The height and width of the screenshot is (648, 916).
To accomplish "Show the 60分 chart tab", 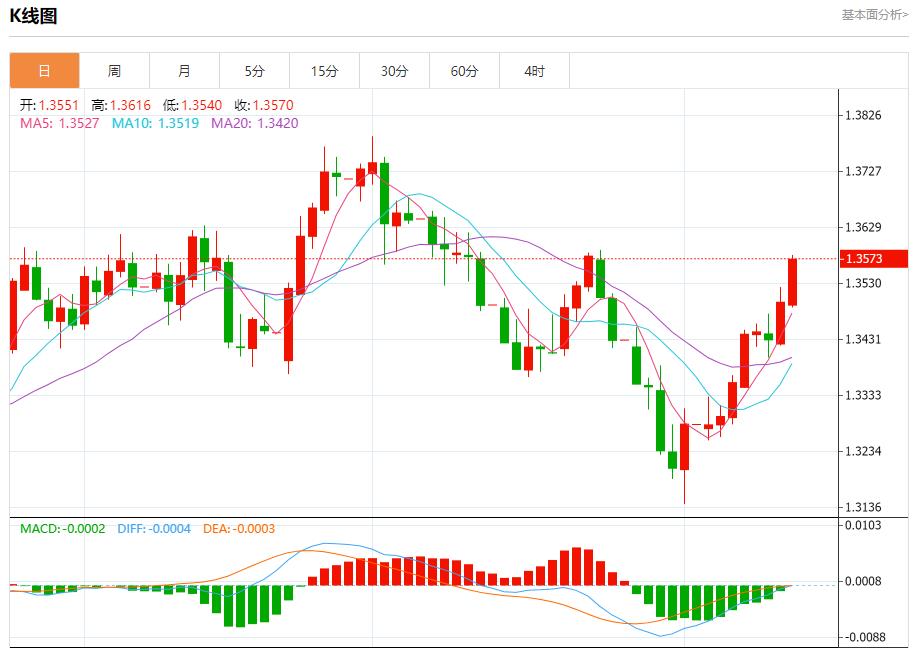I will [464, 71].
